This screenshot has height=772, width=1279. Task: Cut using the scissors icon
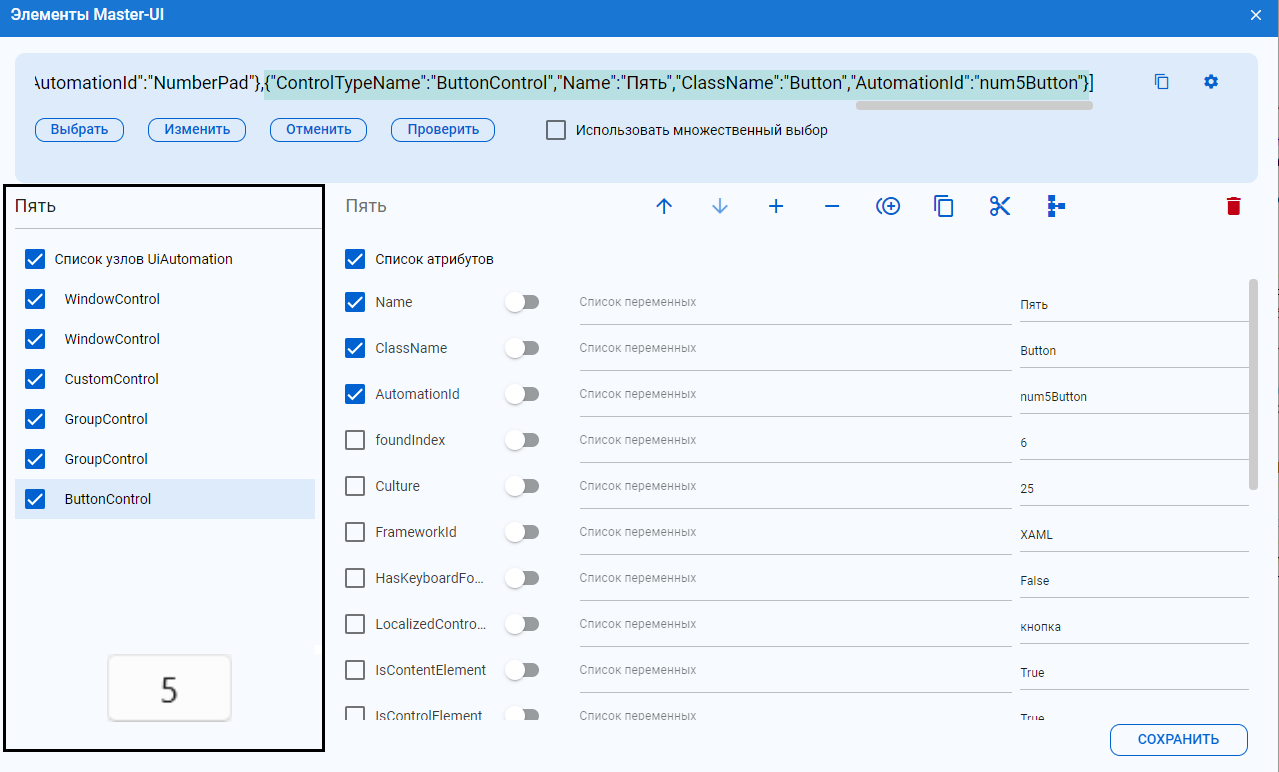click(x=1000, y=206)
